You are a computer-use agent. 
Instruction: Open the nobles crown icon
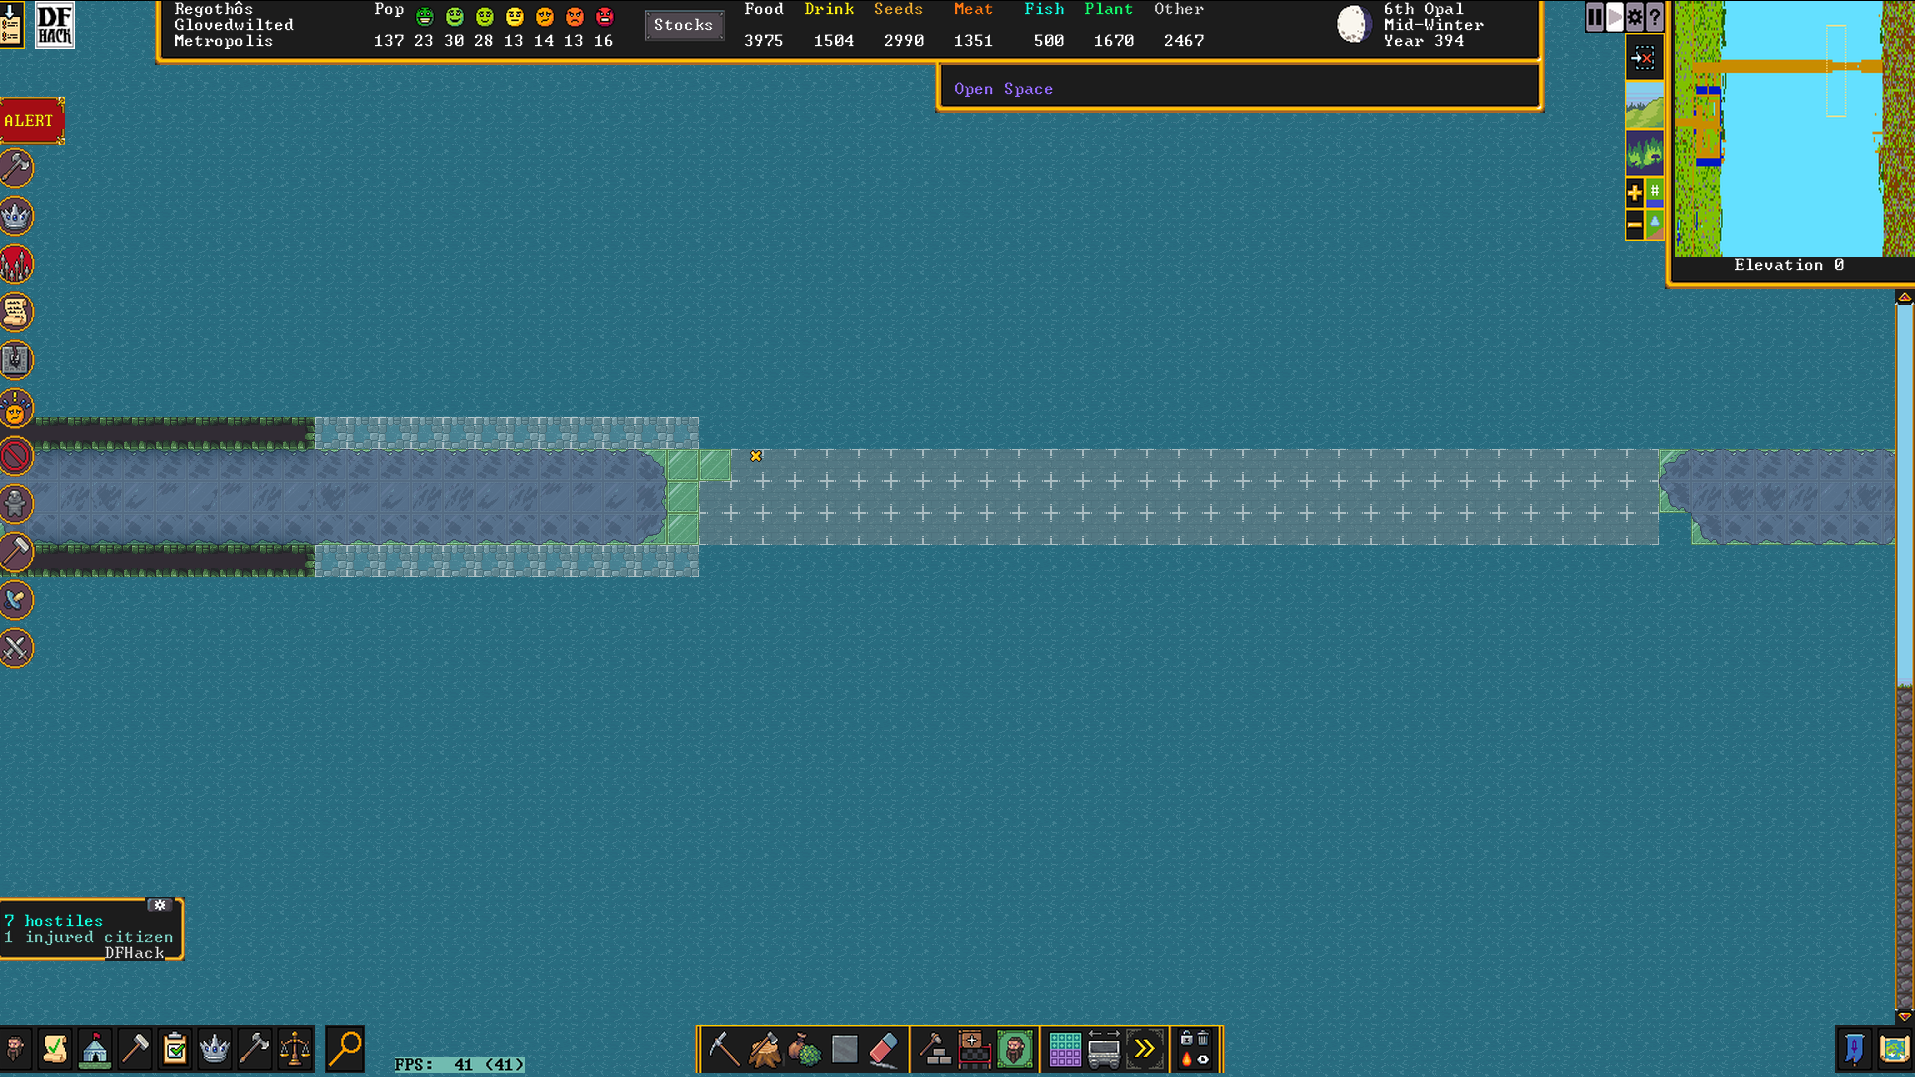[x=215, y=1049]
